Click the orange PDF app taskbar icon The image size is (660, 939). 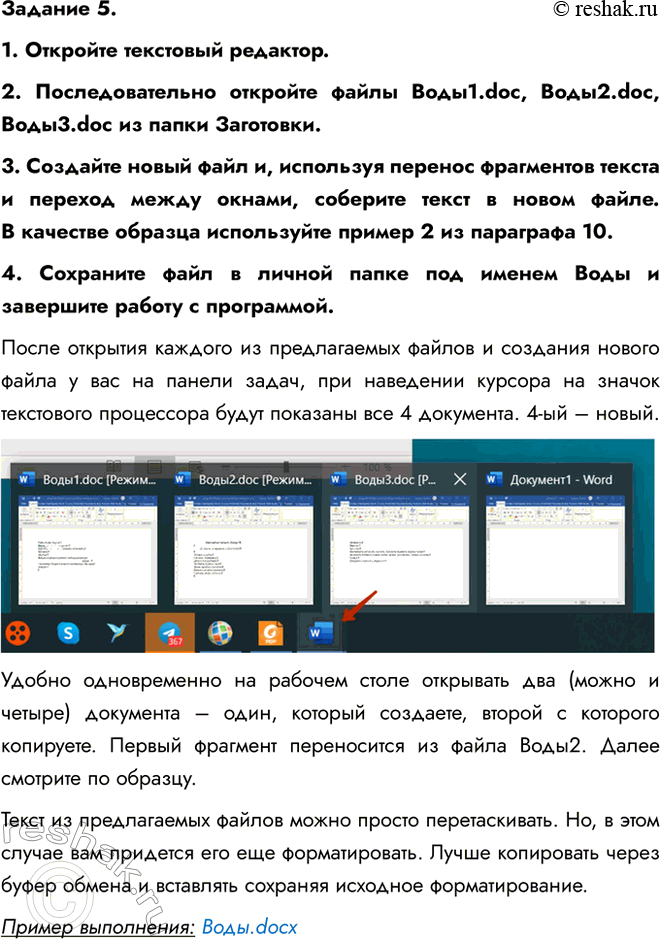[271, 632]
